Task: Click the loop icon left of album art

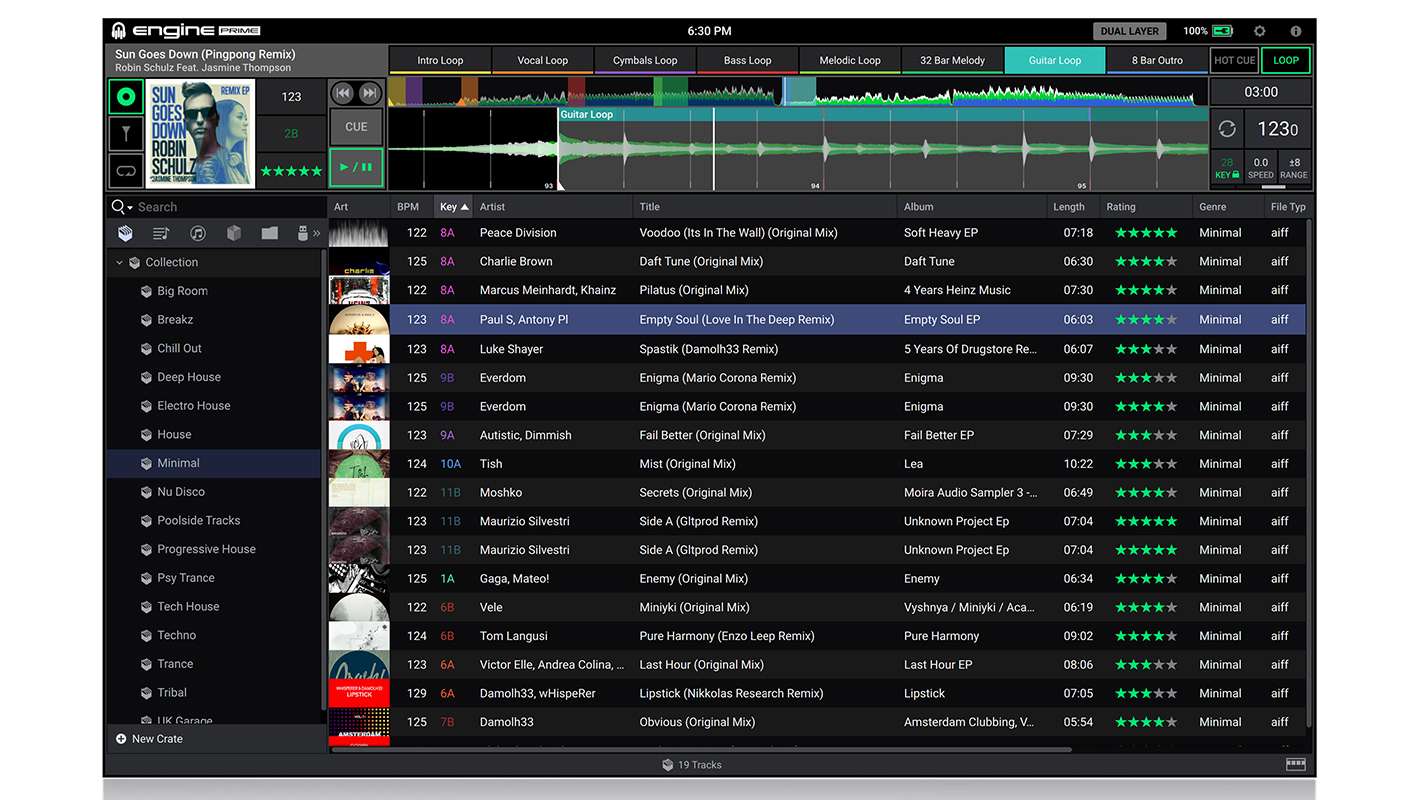Action: pyautogui.click(x=125, y=171)
